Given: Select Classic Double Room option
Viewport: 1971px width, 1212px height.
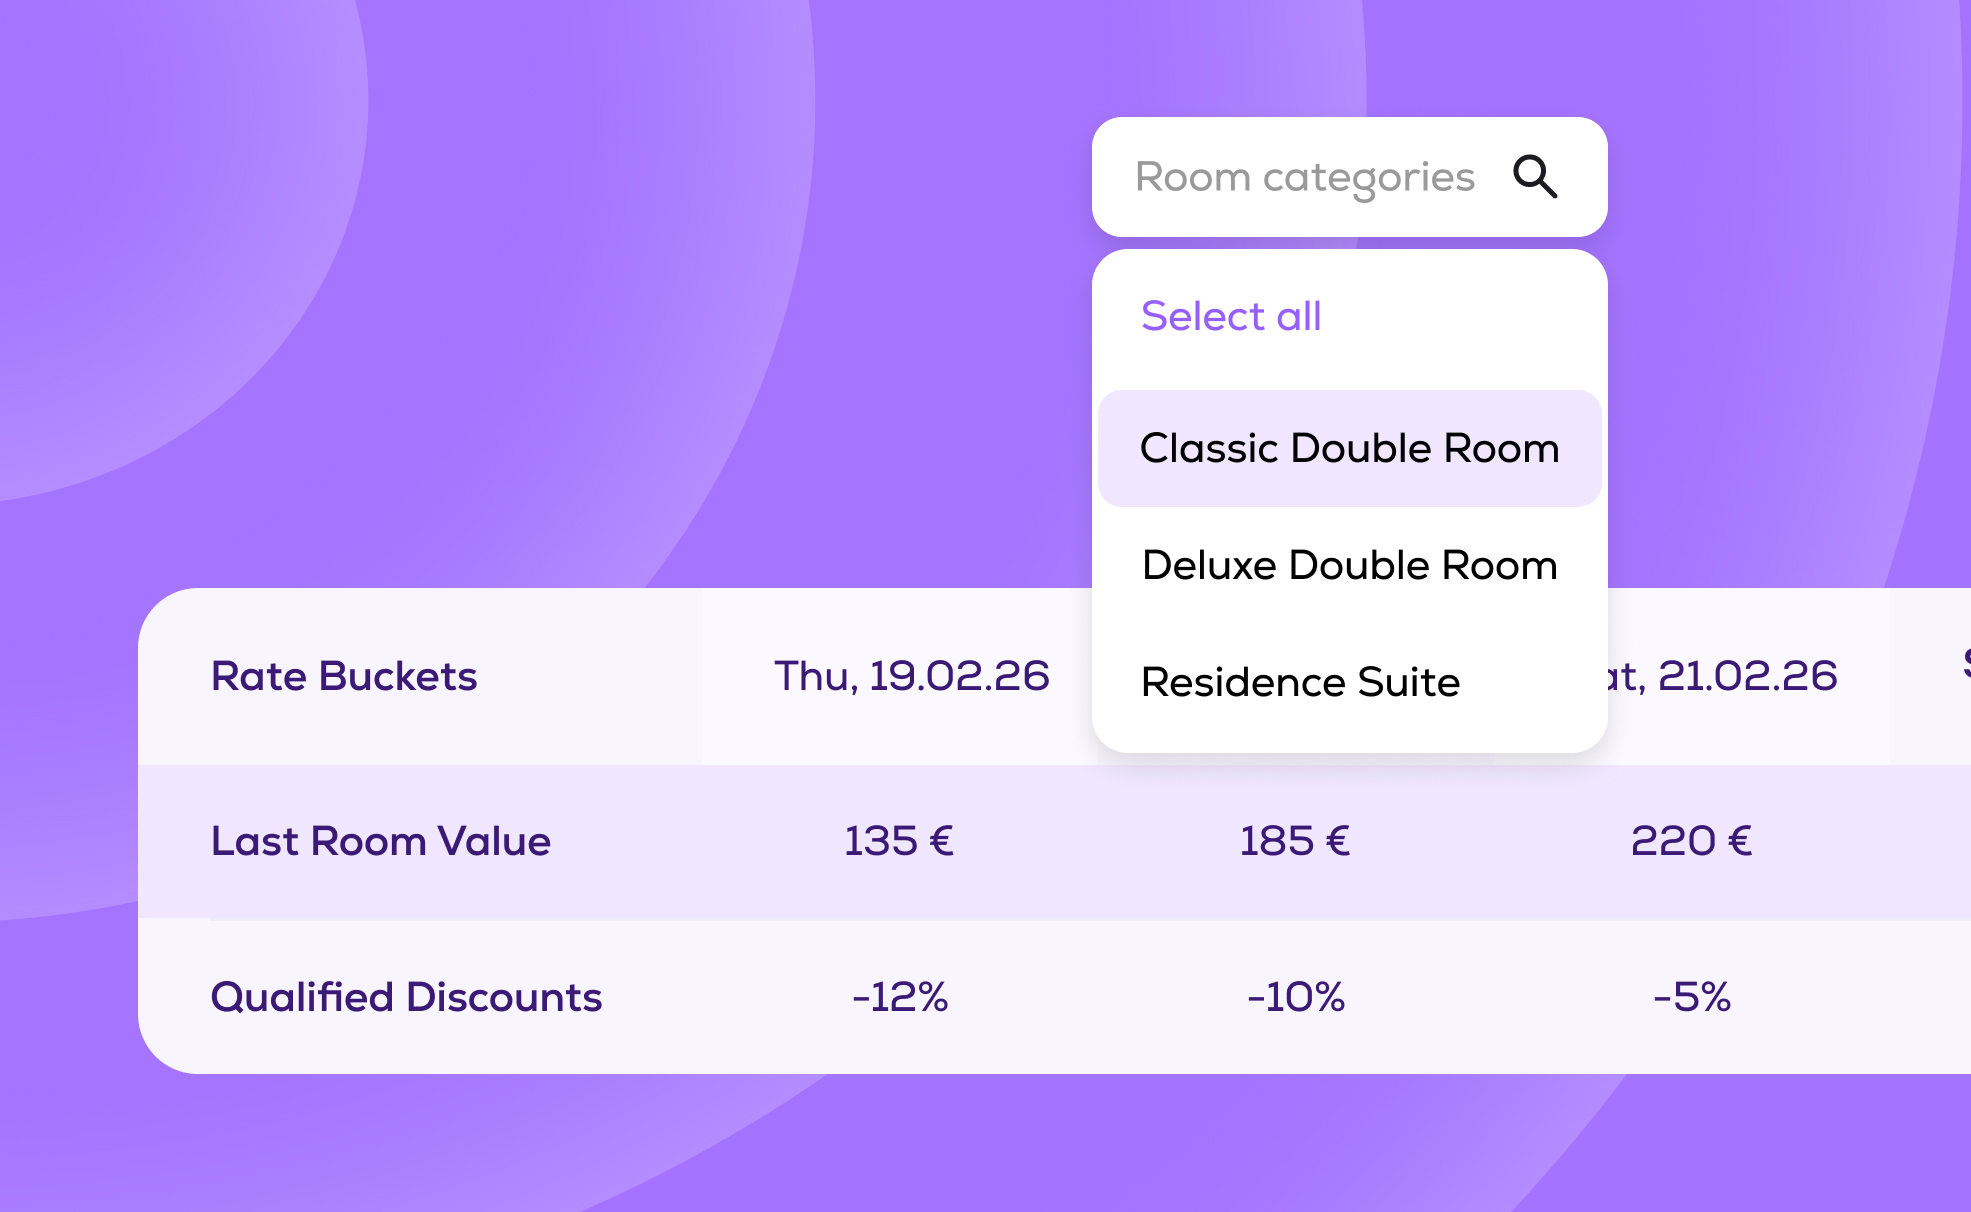Looking at the screenshot, I should coord(1349,448).
